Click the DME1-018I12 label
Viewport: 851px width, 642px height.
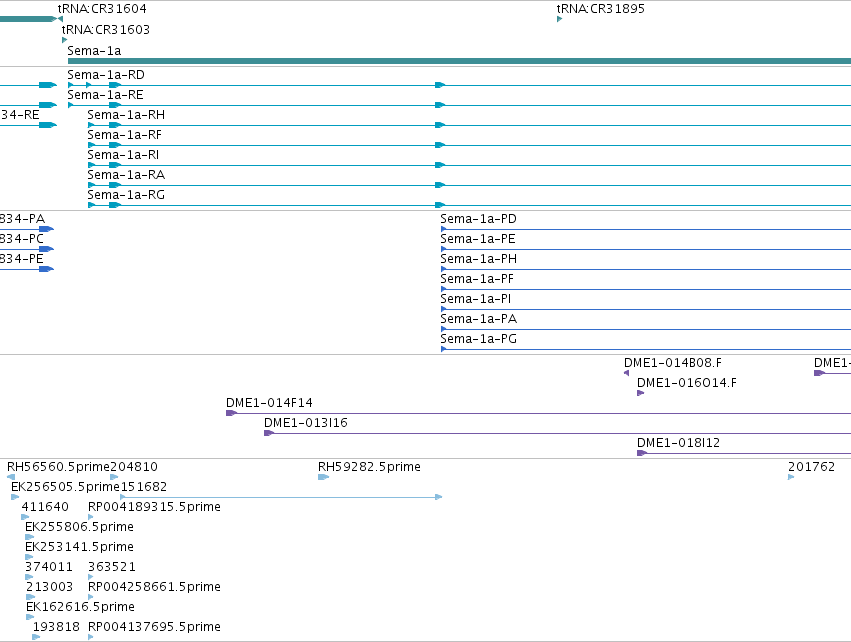click(678, 443)
